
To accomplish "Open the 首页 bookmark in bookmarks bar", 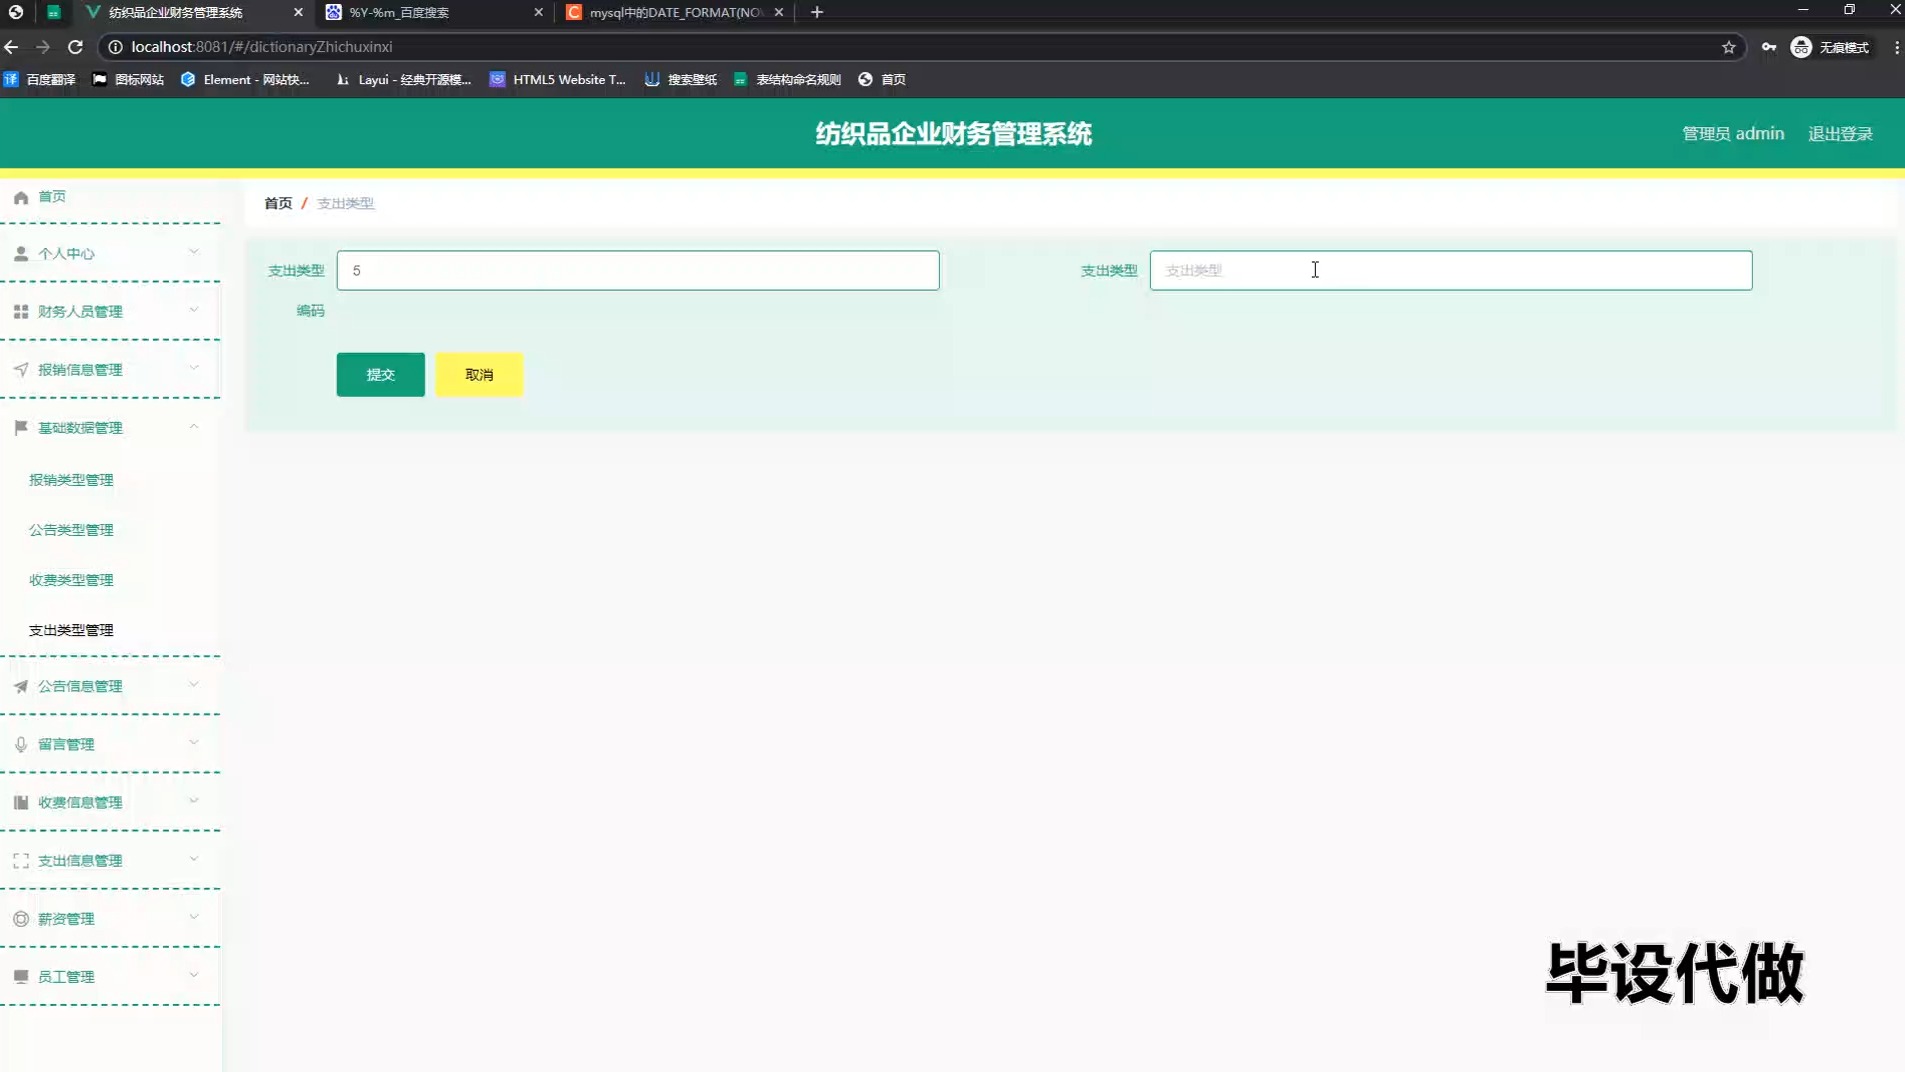I will click(882, 79).
